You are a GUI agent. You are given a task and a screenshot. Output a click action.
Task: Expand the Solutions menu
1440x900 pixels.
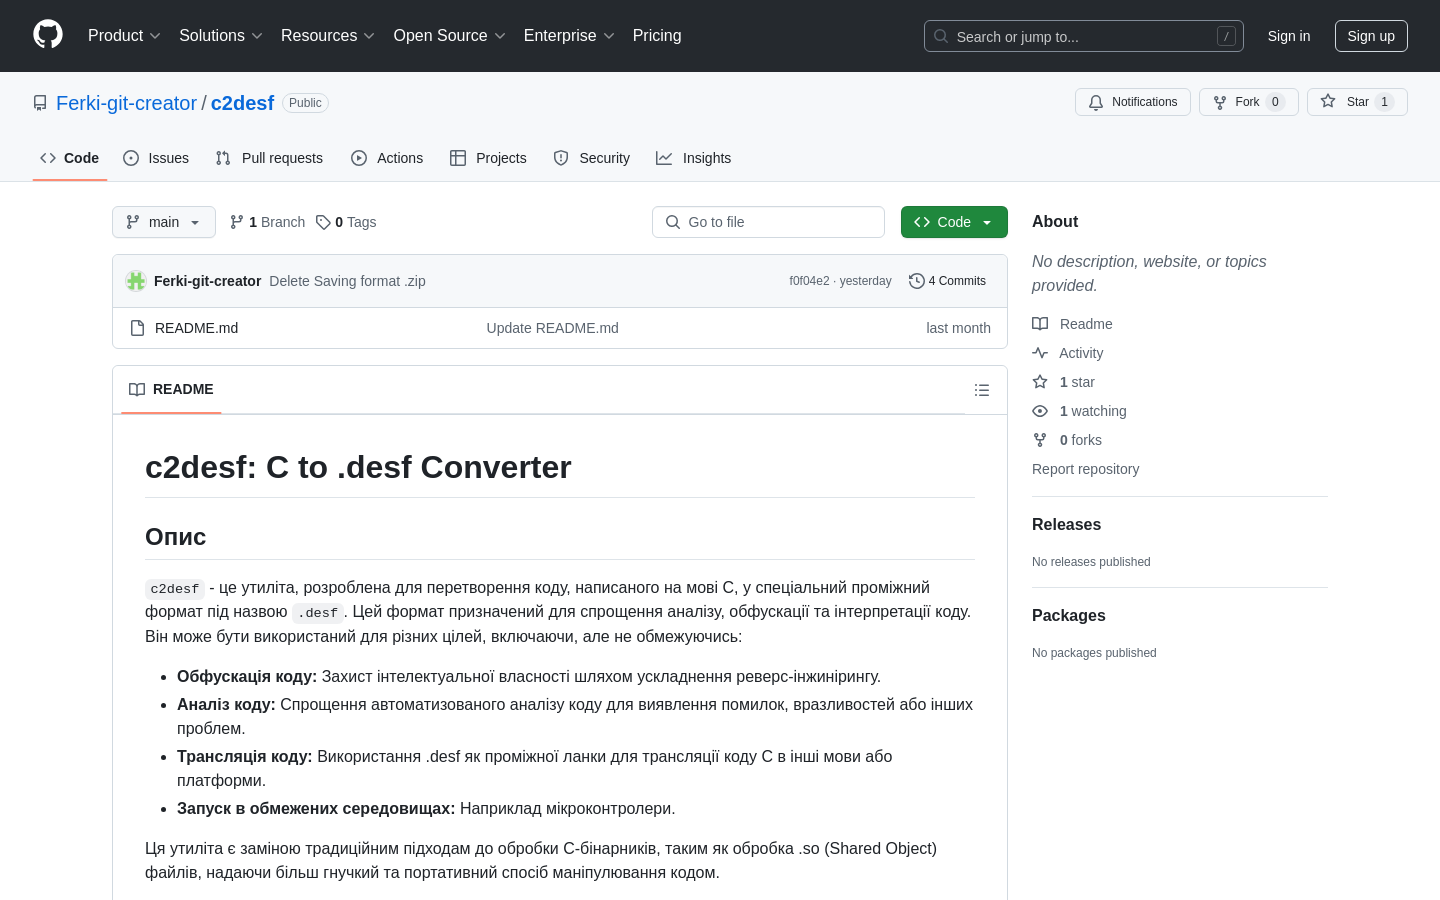tap(221, 36)
